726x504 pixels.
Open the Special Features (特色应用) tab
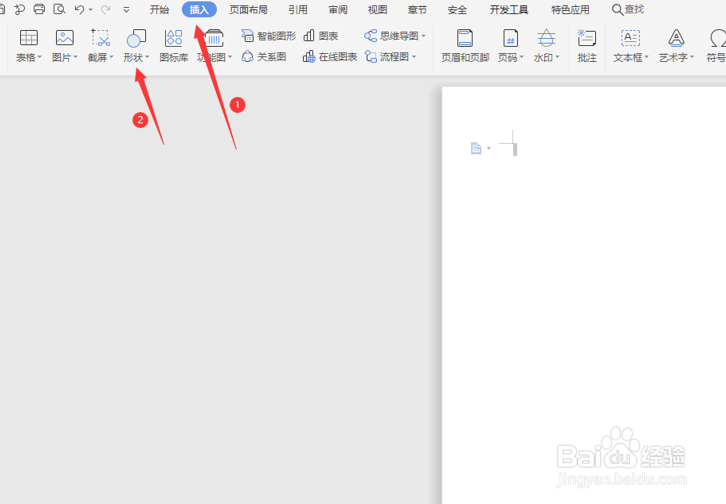click(570, 9)
